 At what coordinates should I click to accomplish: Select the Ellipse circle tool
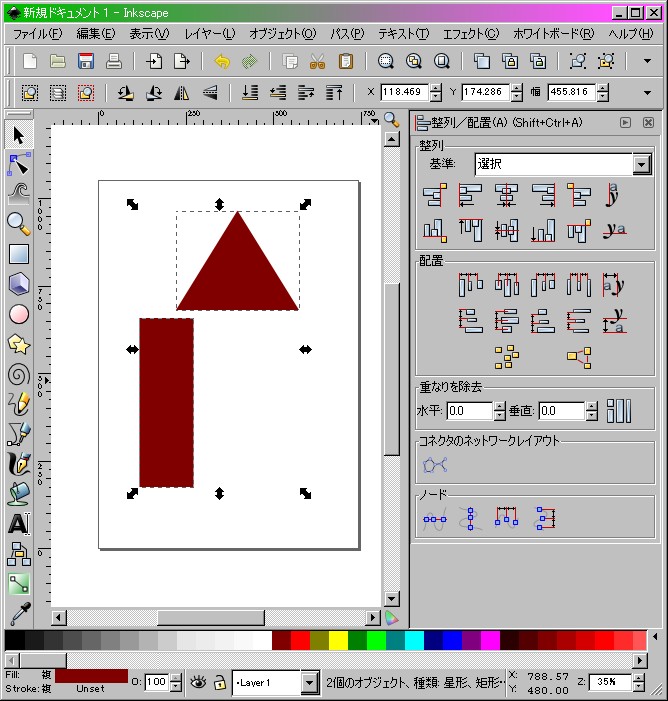19,314
